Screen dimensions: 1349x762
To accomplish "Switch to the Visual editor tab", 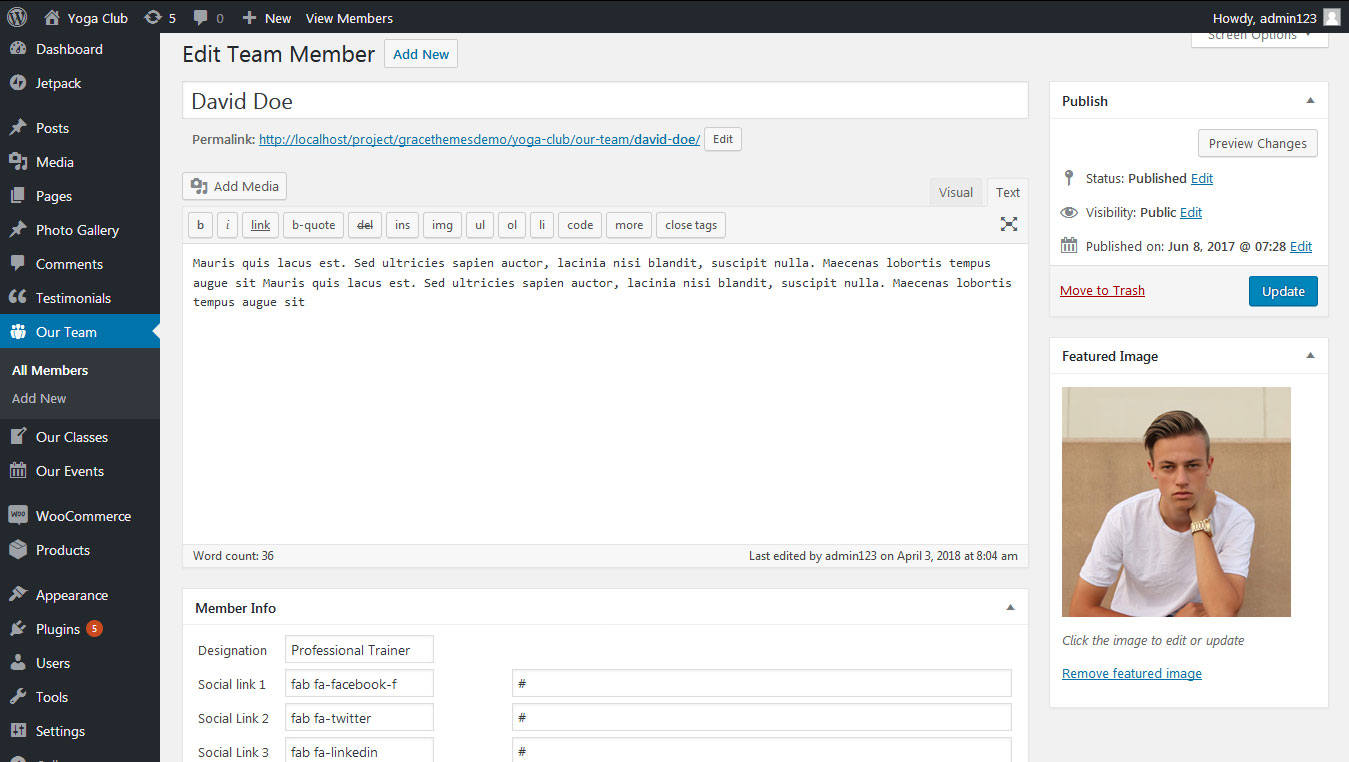I will tap(955, 193).
